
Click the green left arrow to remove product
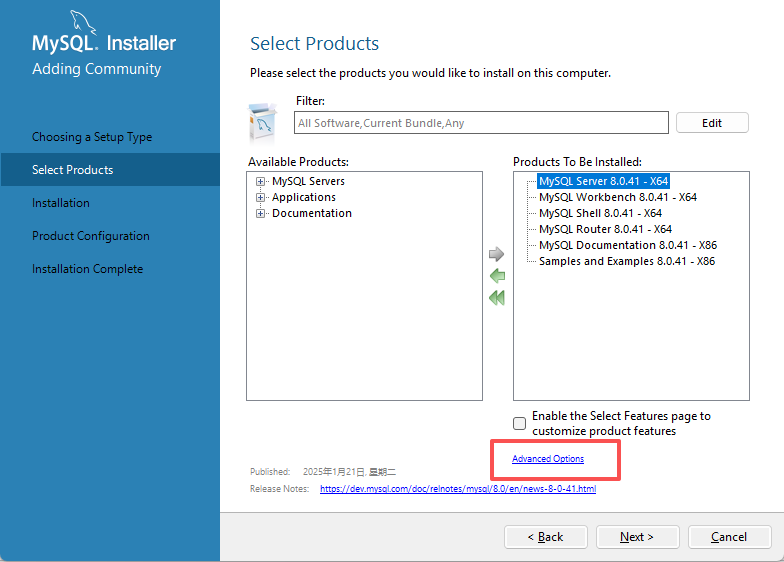click(497, 276)
